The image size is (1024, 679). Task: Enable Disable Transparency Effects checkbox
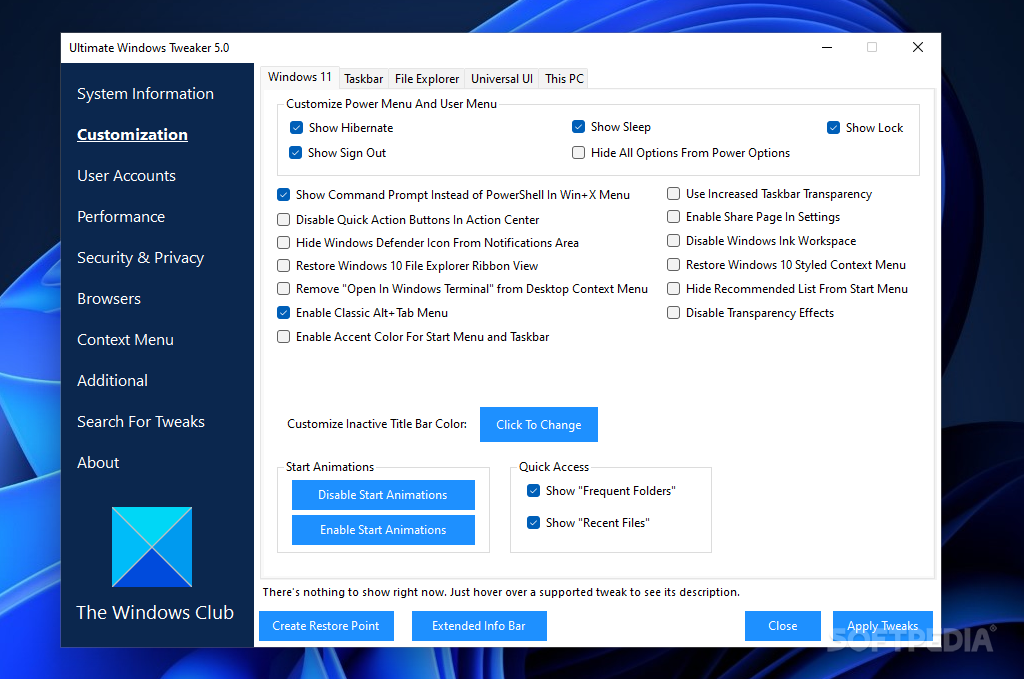tap(673, 313)
